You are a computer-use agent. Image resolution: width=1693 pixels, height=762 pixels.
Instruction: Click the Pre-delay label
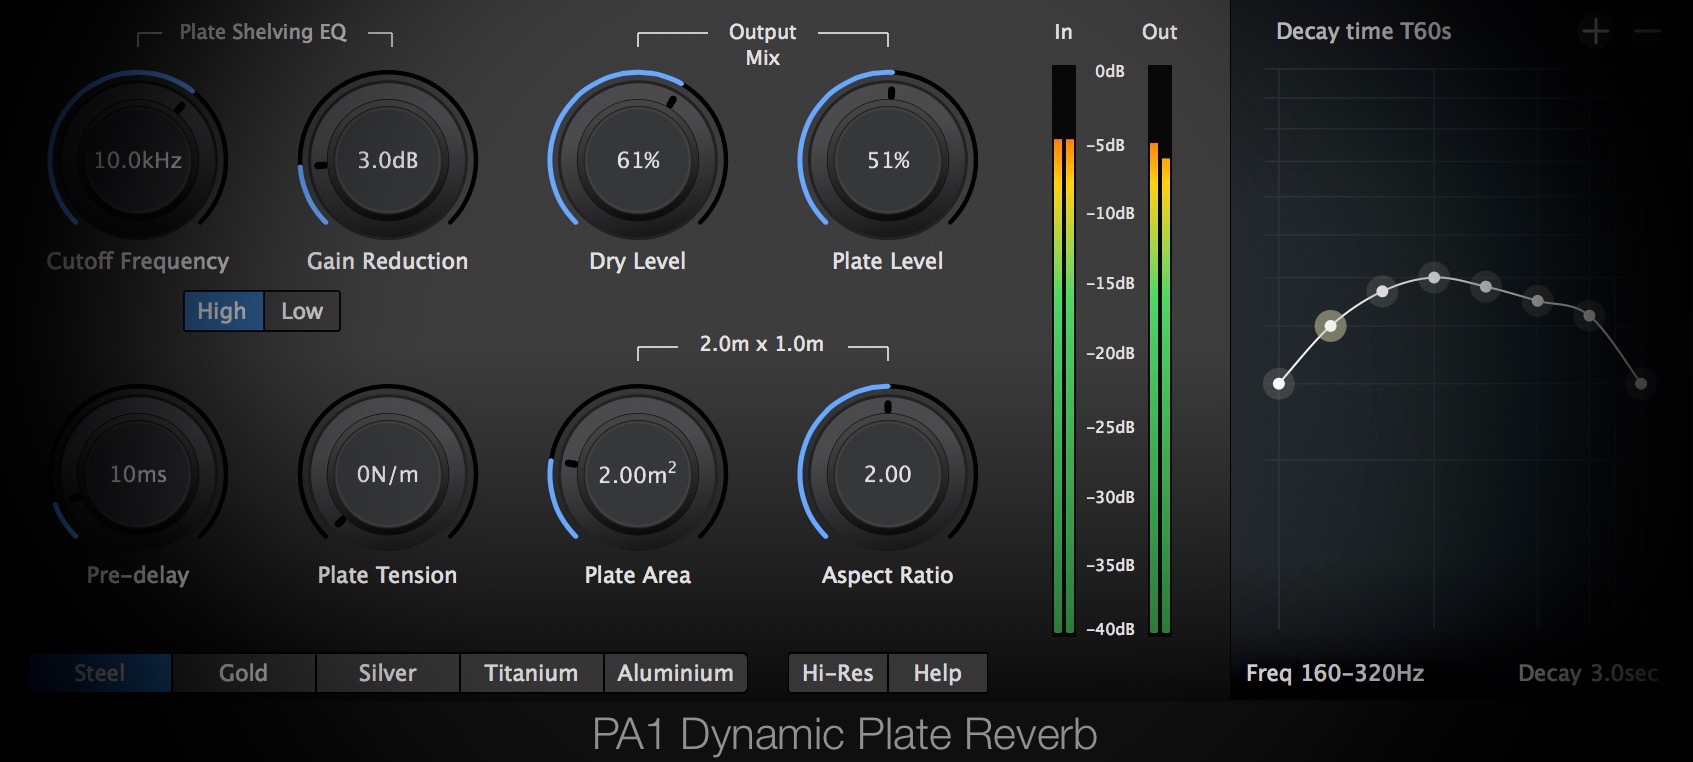(x=138, y=575)
